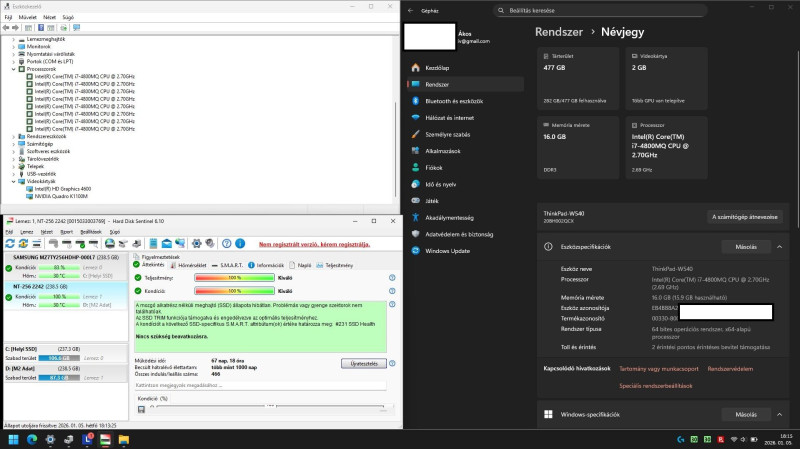800x449 pixels.
Task: Expand the Rendszereszközök node
Action: tap(14, 136)
